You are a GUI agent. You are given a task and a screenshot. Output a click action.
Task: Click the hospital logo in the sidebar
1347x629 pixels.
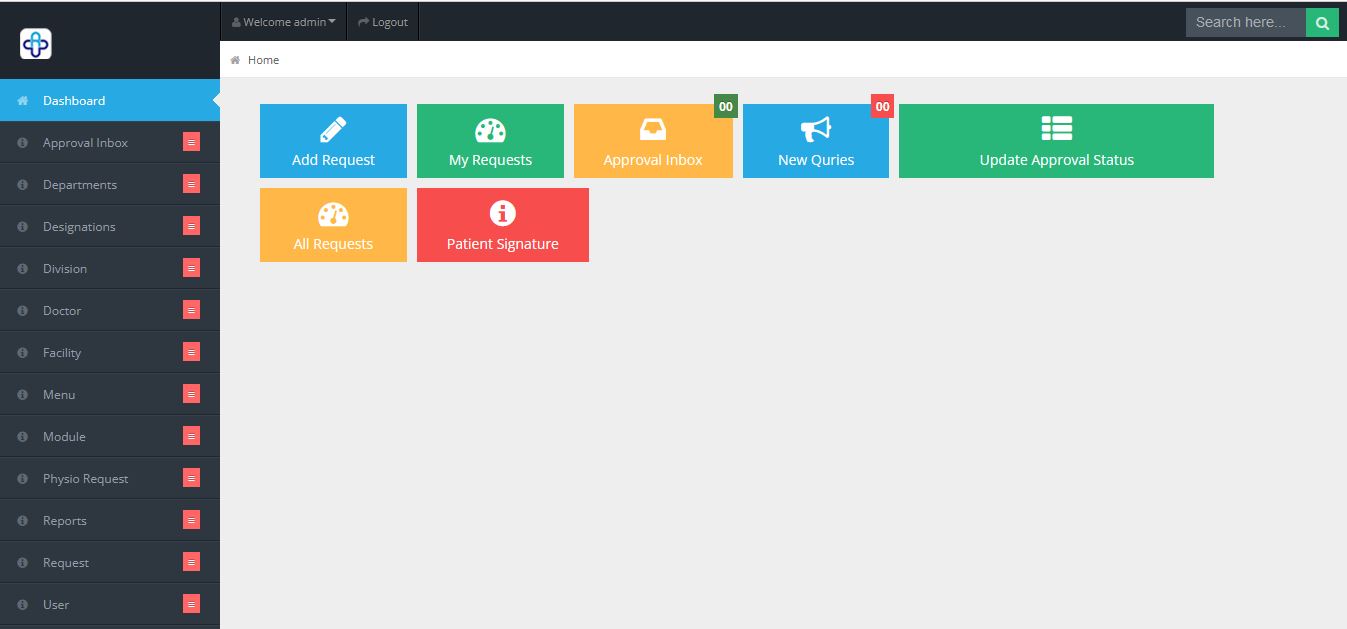pyautogui.click(x=34, y=43)
